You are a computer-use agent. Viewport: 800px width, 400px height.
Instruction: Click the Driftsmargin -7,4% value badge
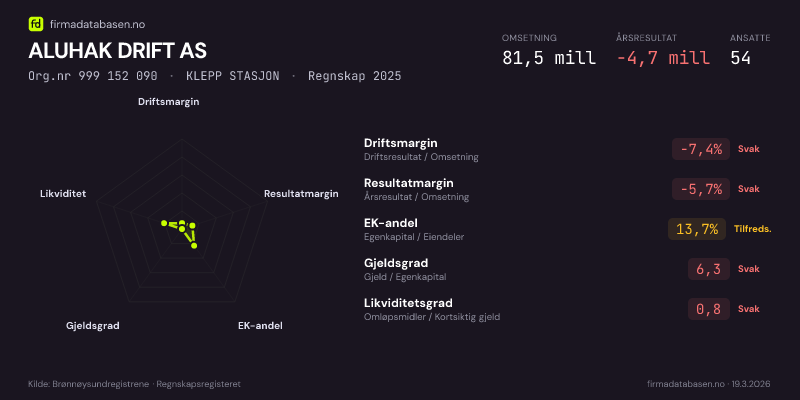click(700, 149)
